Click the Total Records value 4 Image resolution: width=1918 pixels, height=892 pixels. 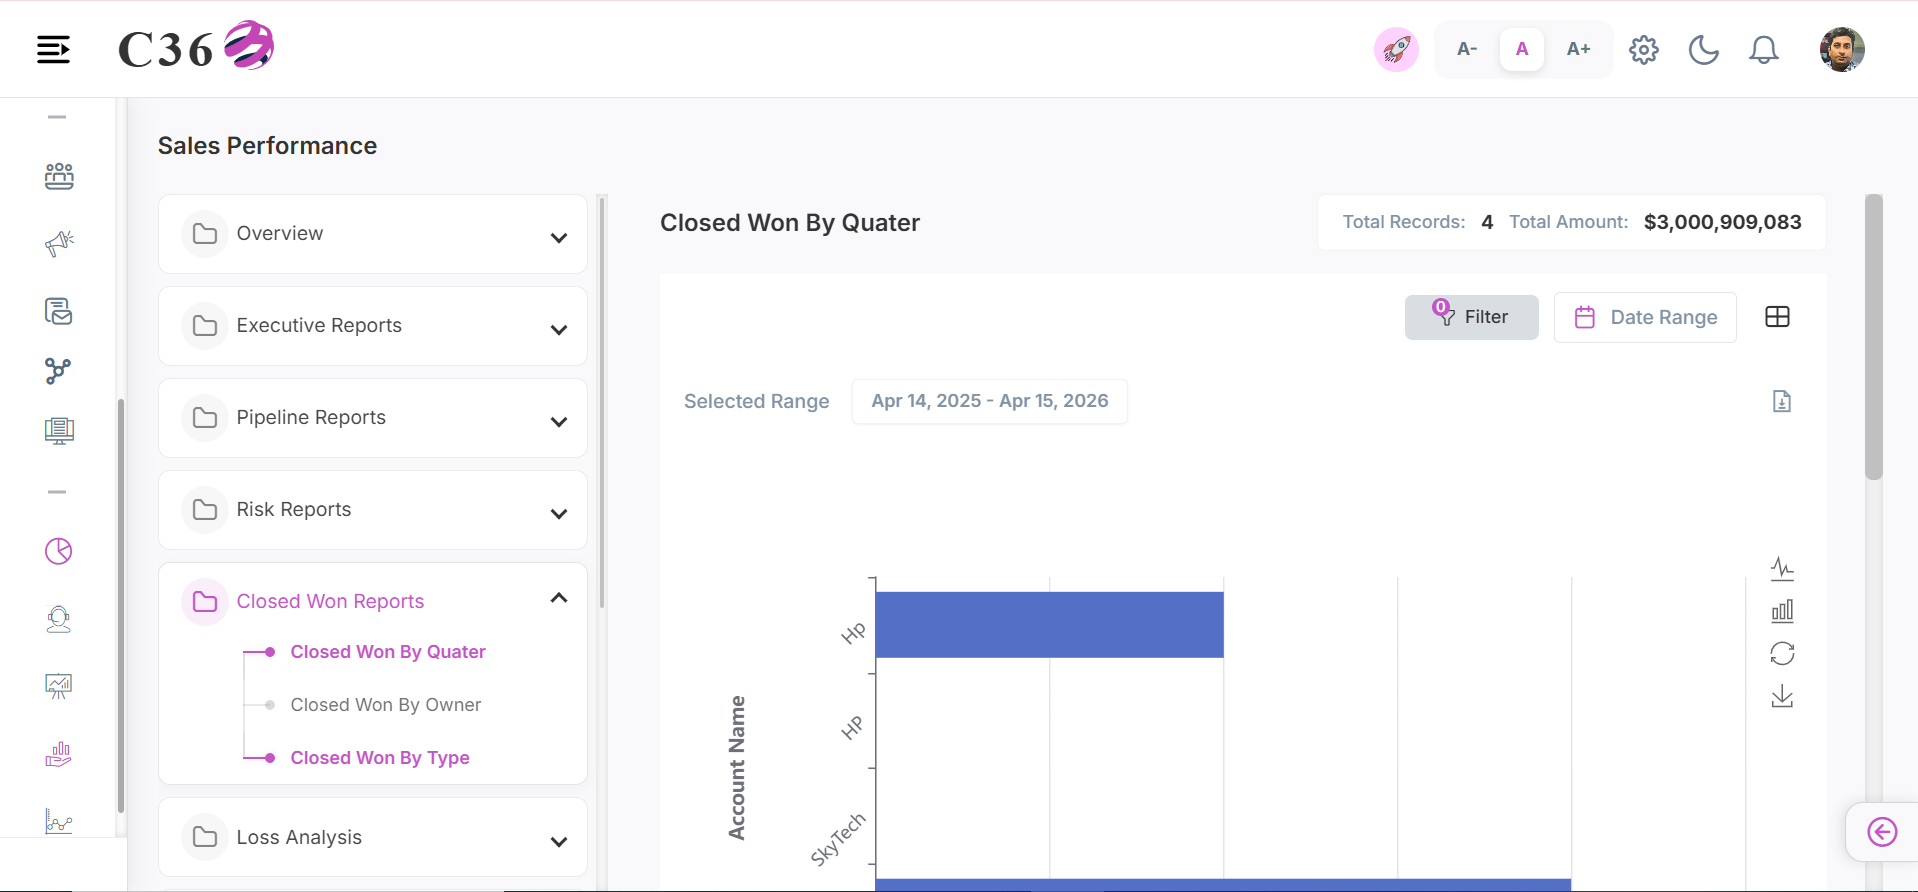point(1487,222)
